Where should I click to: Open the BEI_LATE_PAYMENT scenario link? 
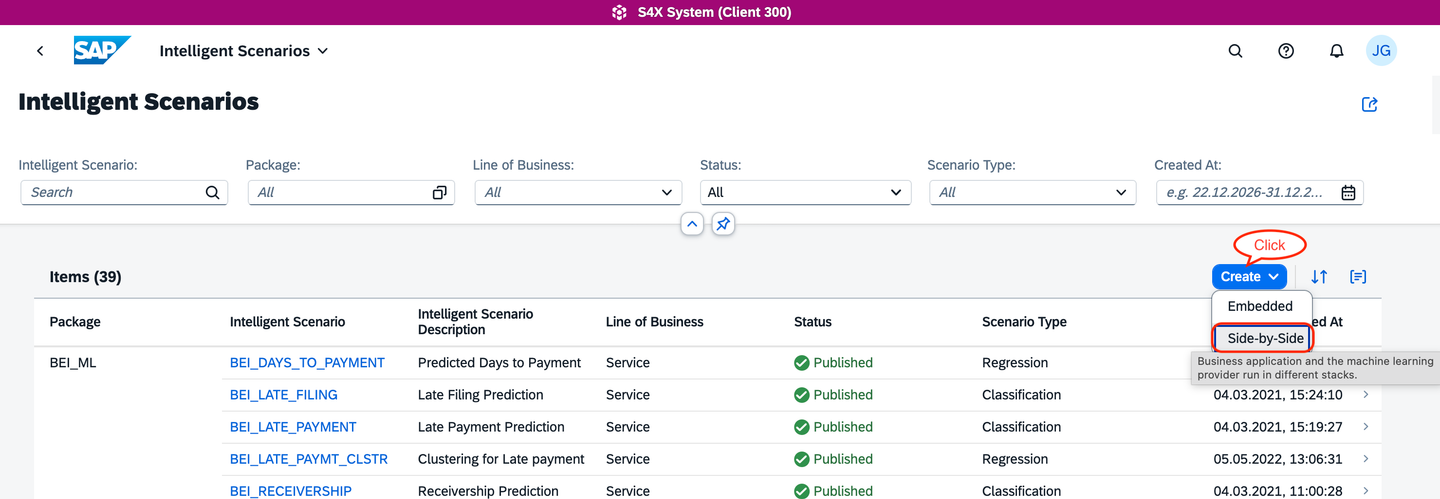tap(293, 427)
